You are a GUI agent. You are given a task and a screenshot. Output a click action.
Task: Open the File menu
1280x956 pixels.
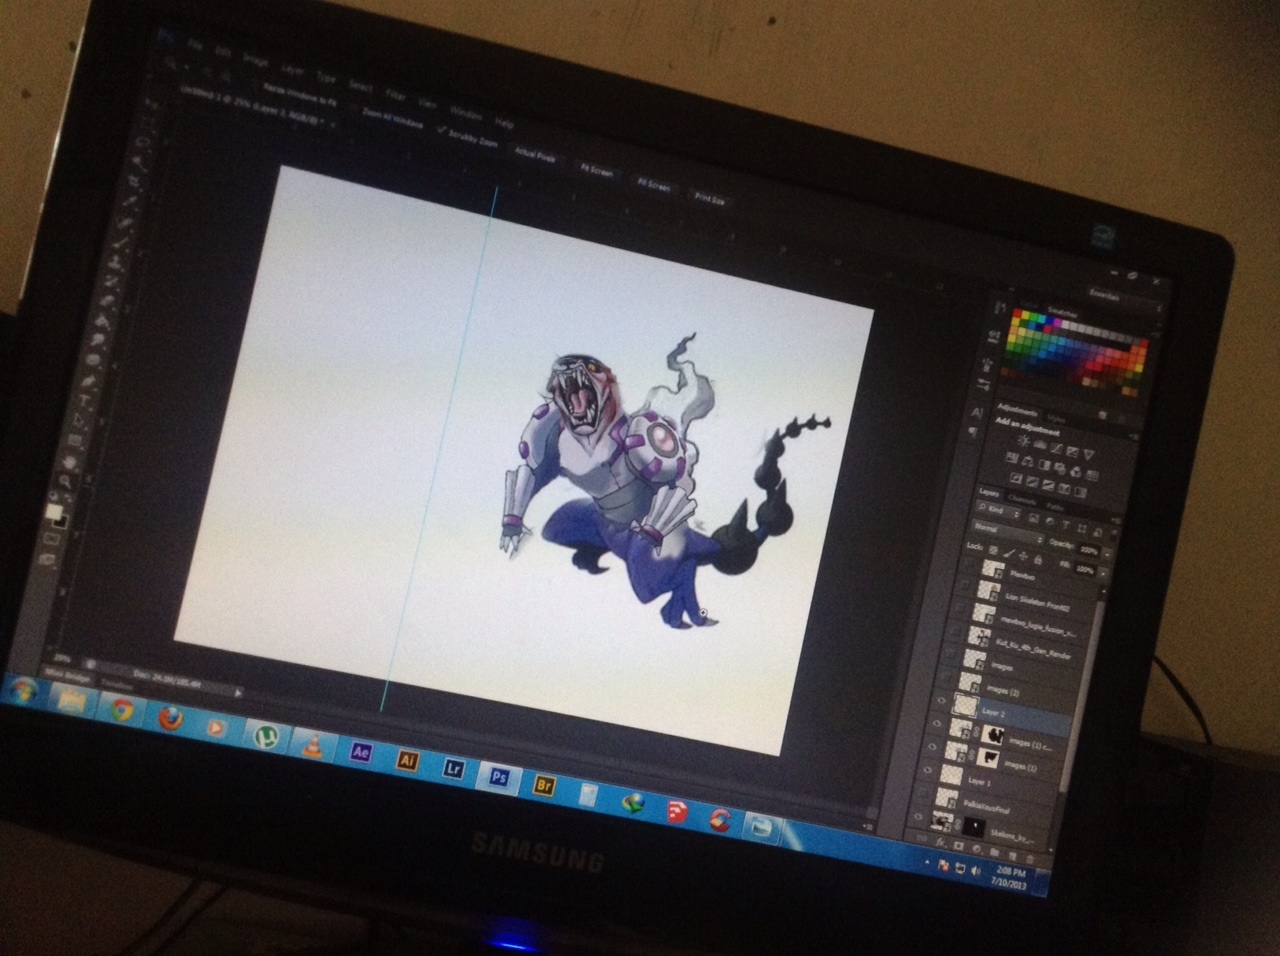coord(196,45)
